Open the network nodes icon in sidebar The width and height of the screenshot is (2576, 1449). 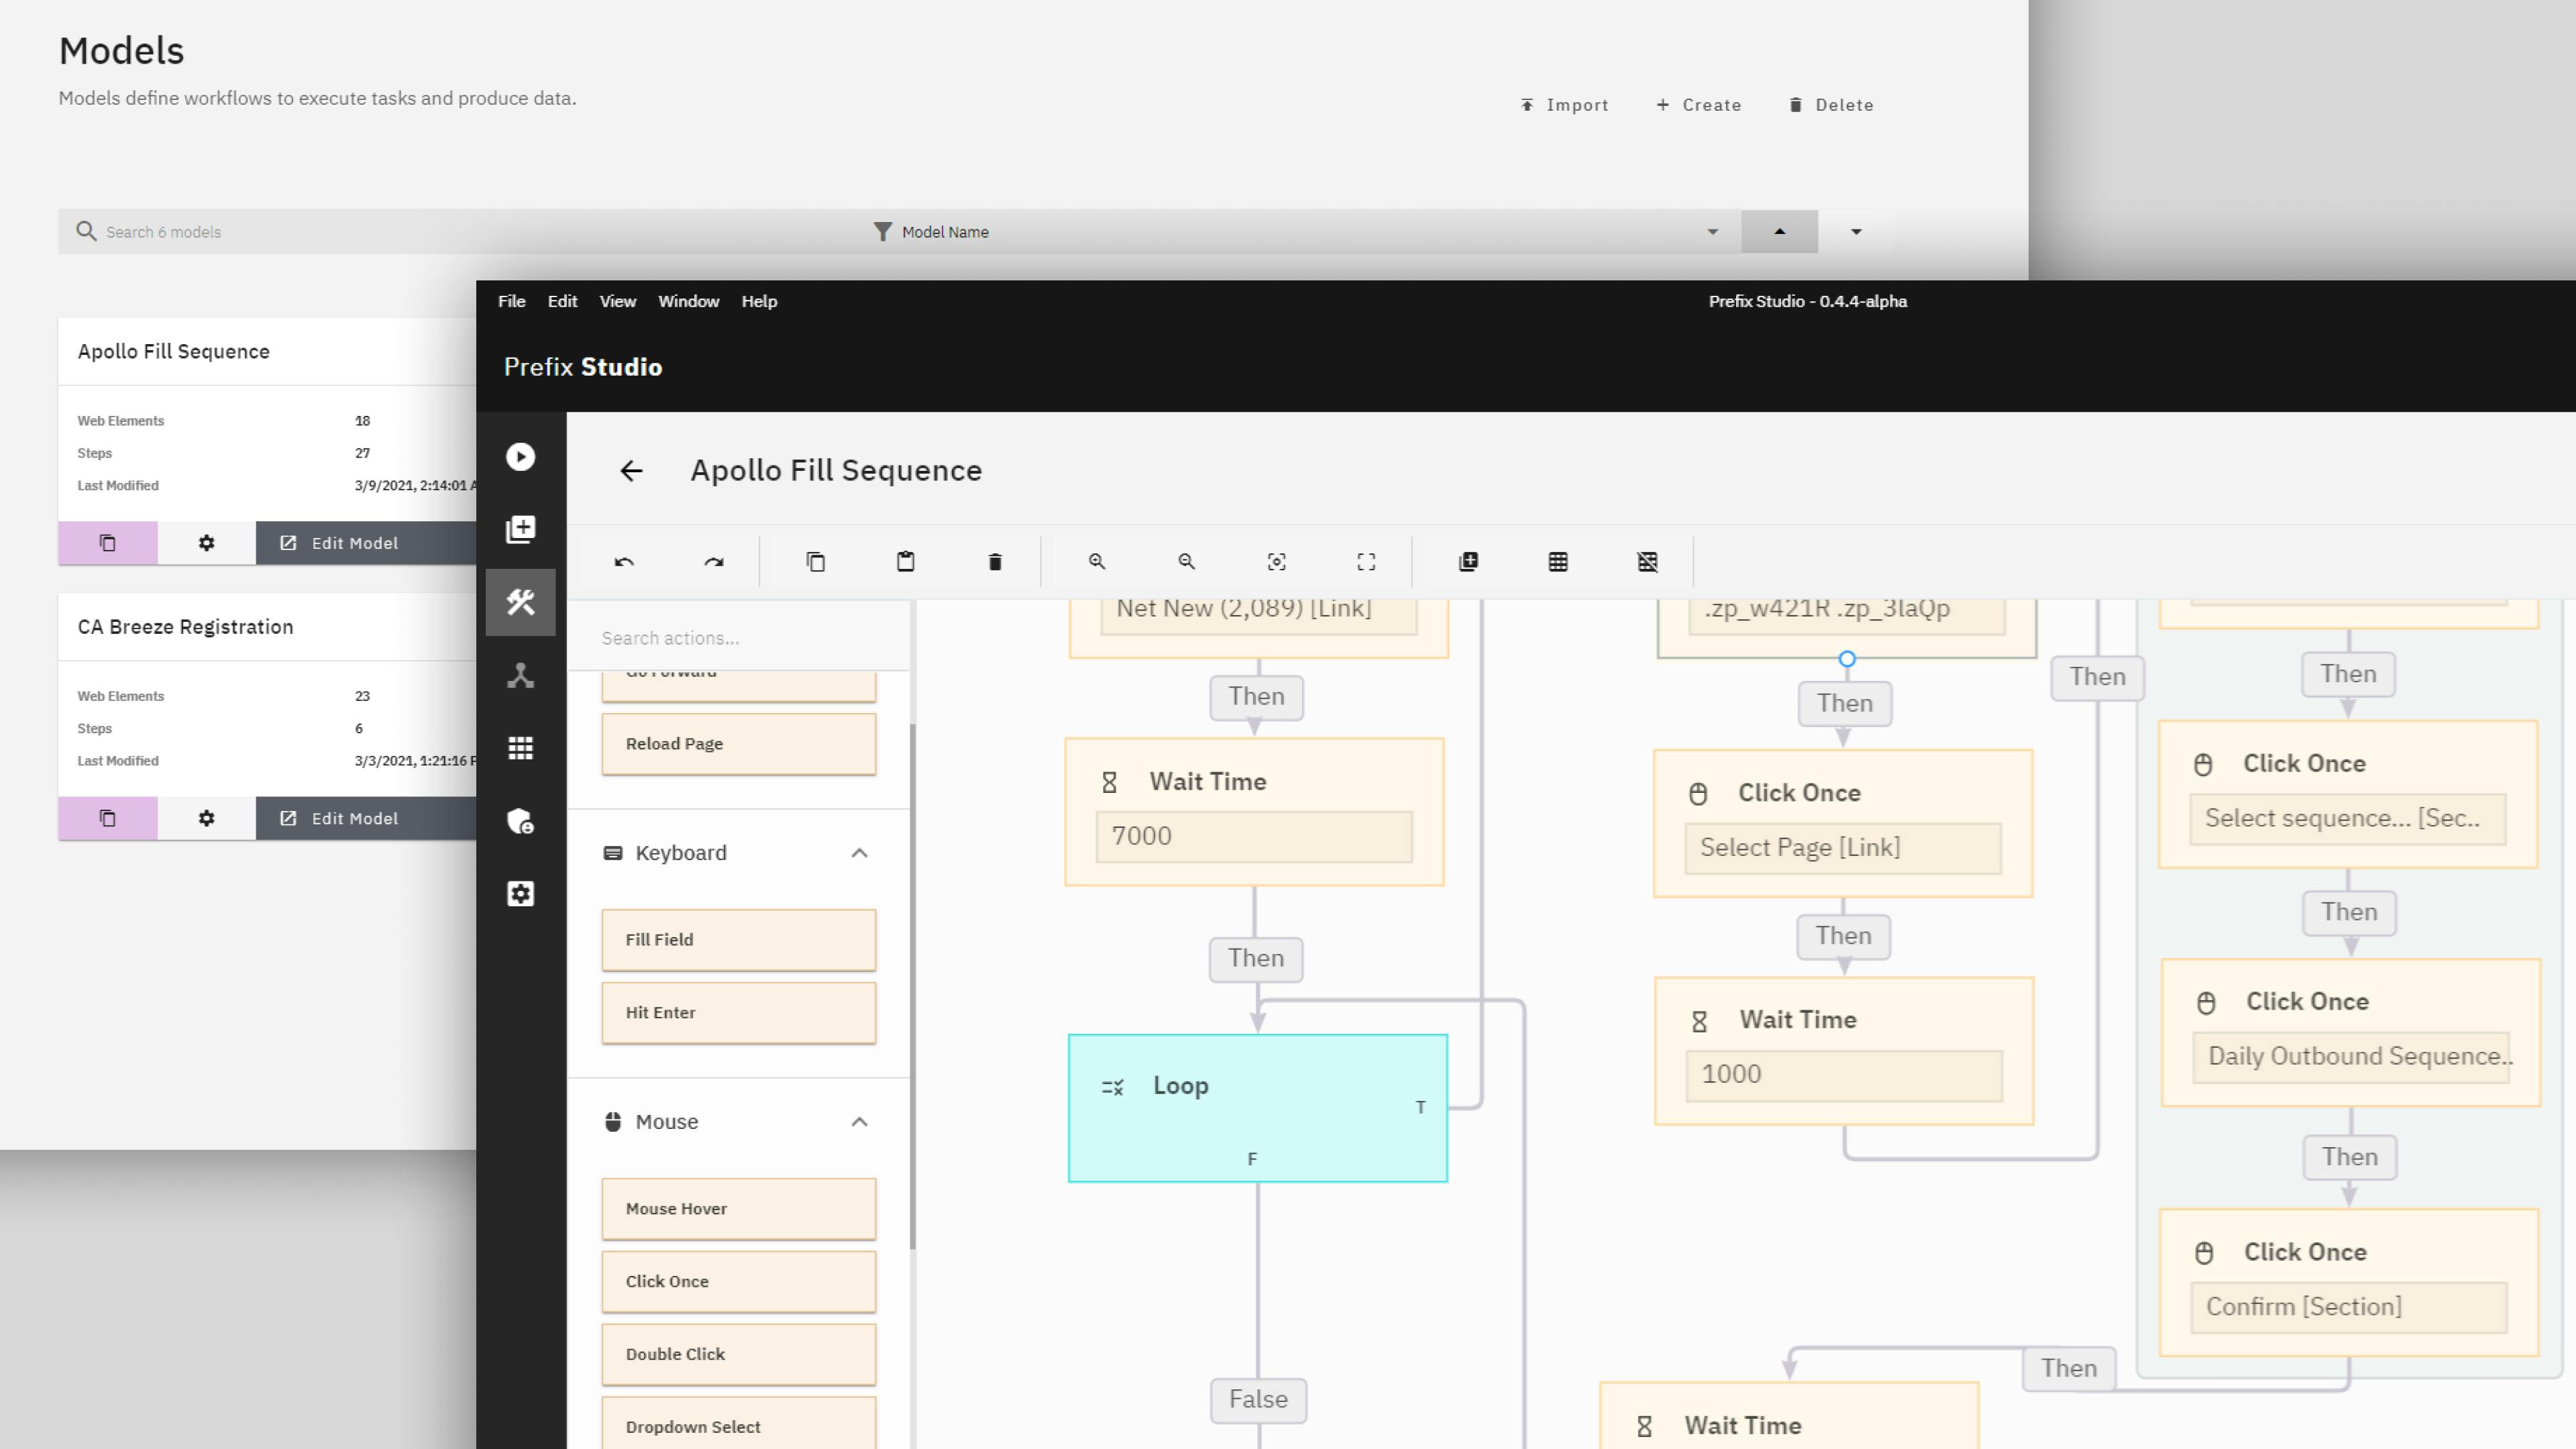[520, 675]
